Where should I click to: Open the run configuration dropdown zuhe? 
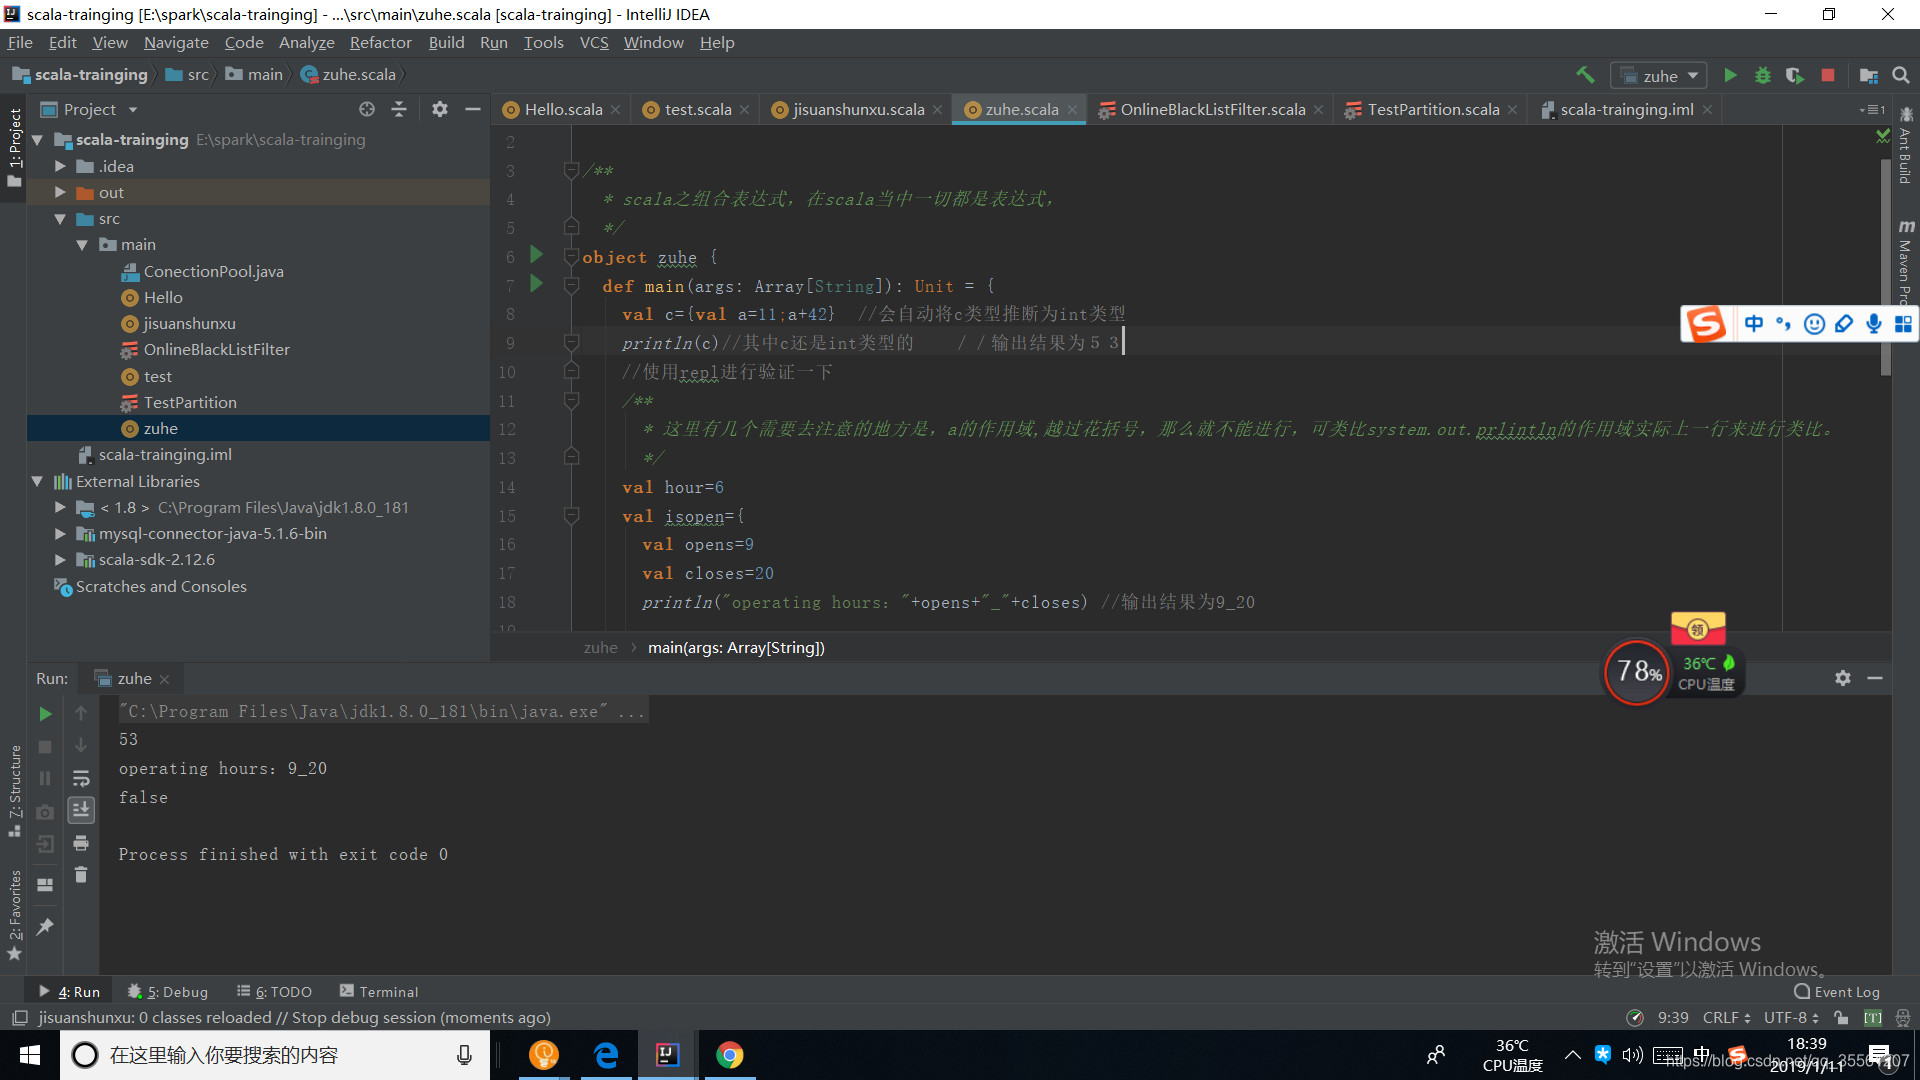coord(1659,76)
